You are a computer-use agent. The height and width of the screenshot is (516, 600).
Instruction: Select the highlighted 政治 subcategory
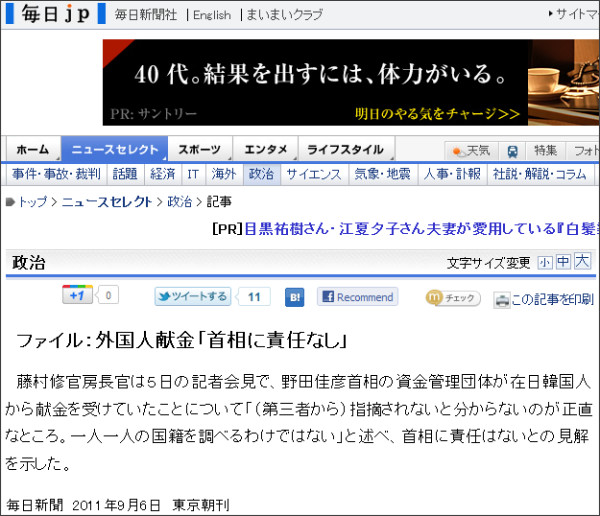point(262,174)
